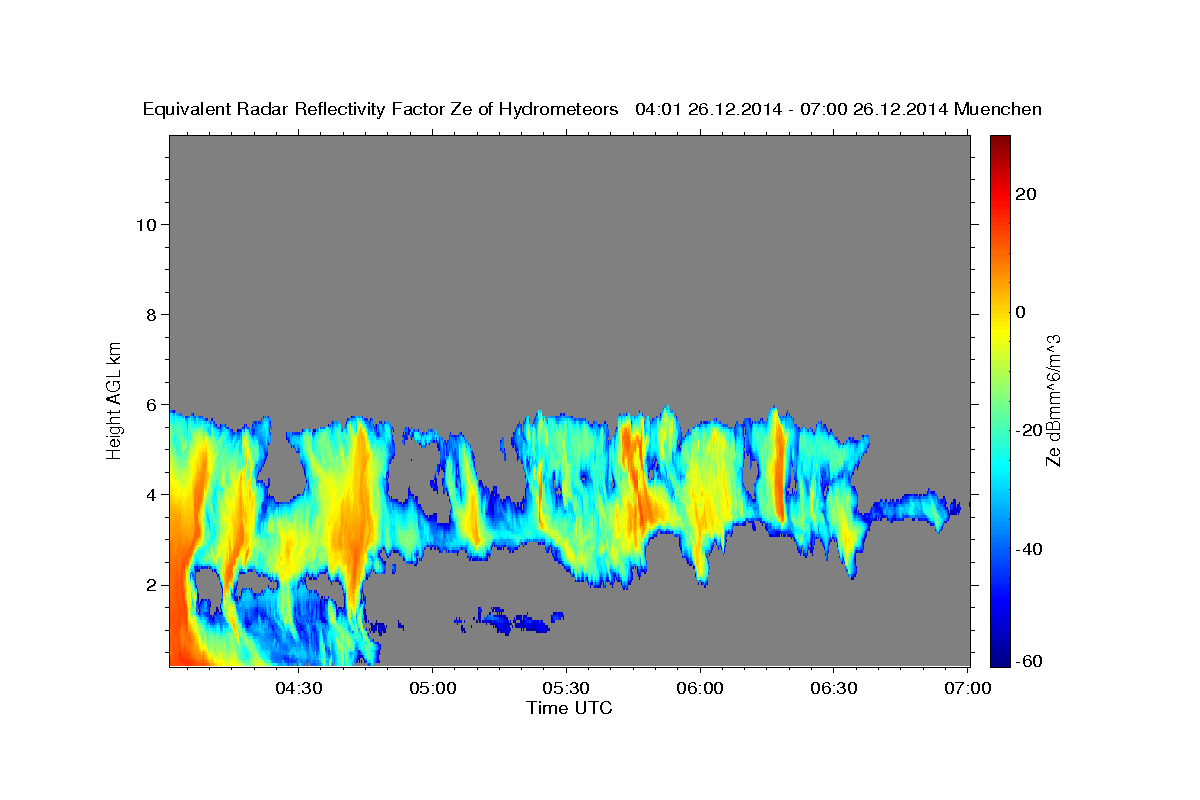Click the dark red top of the colorbar
The width and height of the screenshot is (1200, 800).
[999, 141]
